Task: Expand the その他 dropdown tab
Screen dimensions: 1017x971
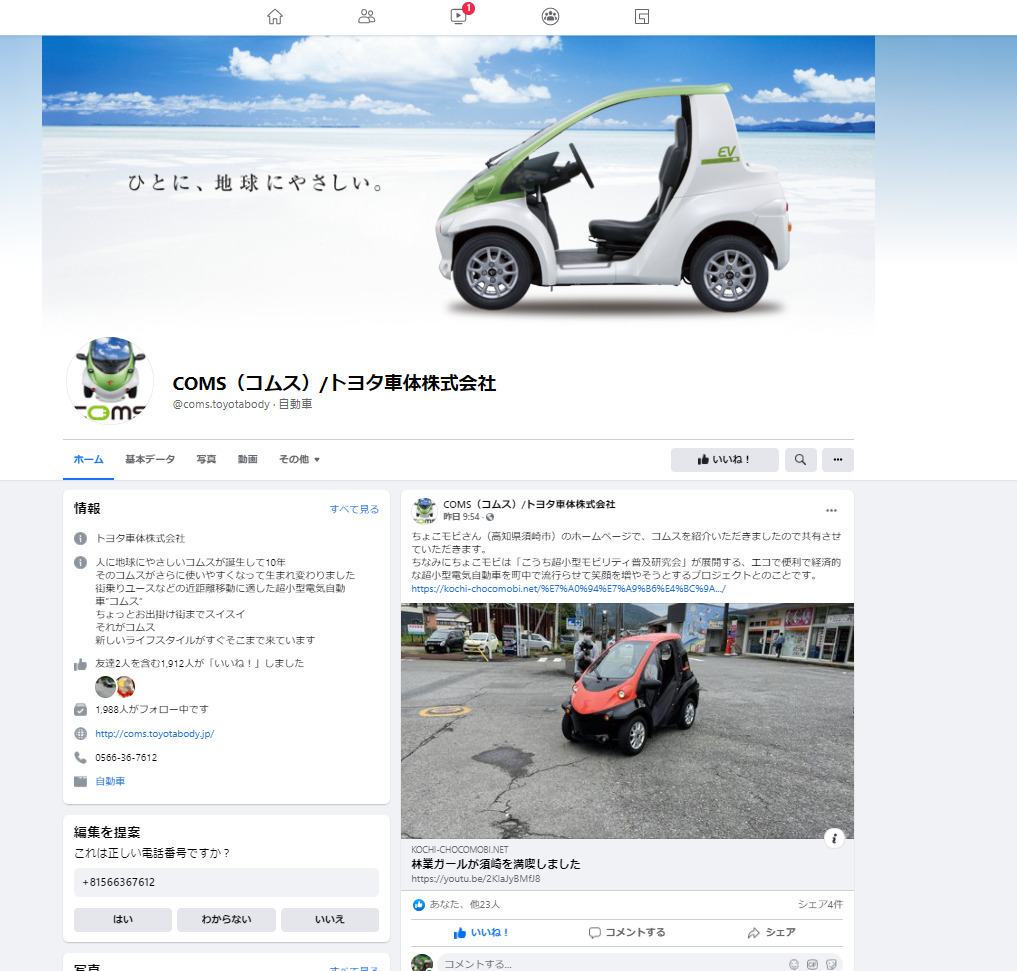Action: pyautogui.click(x=299, y=460)
